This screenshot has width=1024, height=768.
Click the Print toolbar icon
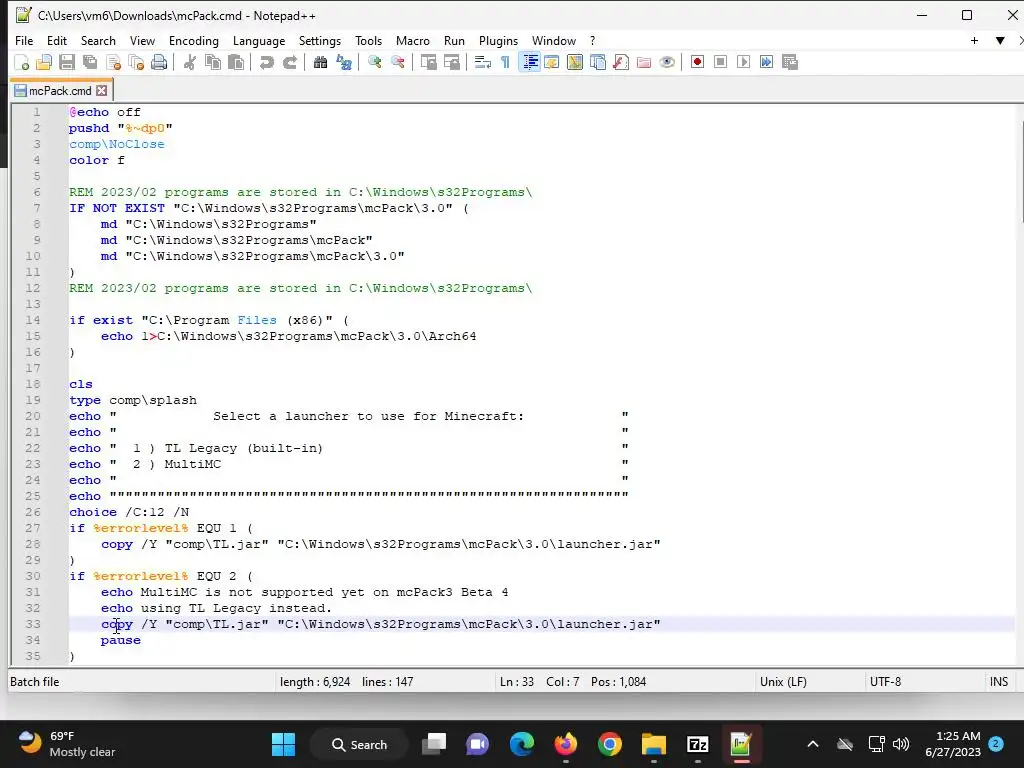[159, 62]
